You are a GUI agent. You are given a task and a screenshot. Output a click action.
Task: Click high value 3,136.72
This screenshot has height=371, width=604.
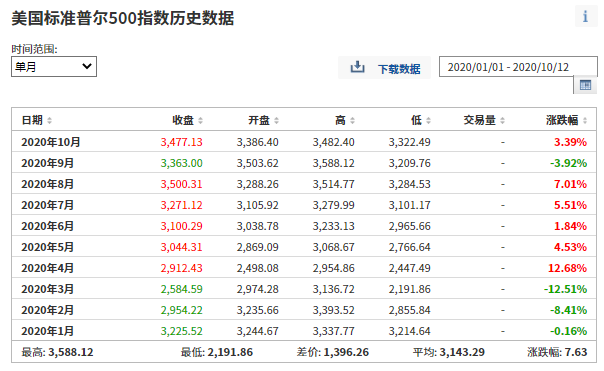pyautogui.click(x=333, y=289)
